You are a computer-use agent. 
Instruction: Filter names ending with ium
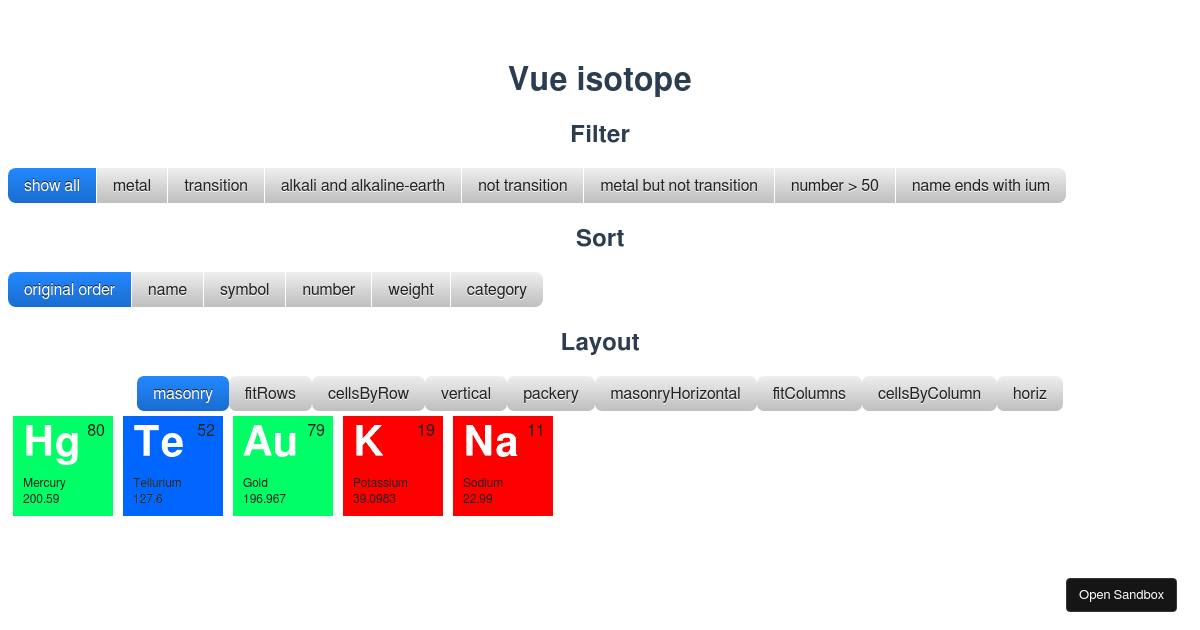tap(980, 185)
